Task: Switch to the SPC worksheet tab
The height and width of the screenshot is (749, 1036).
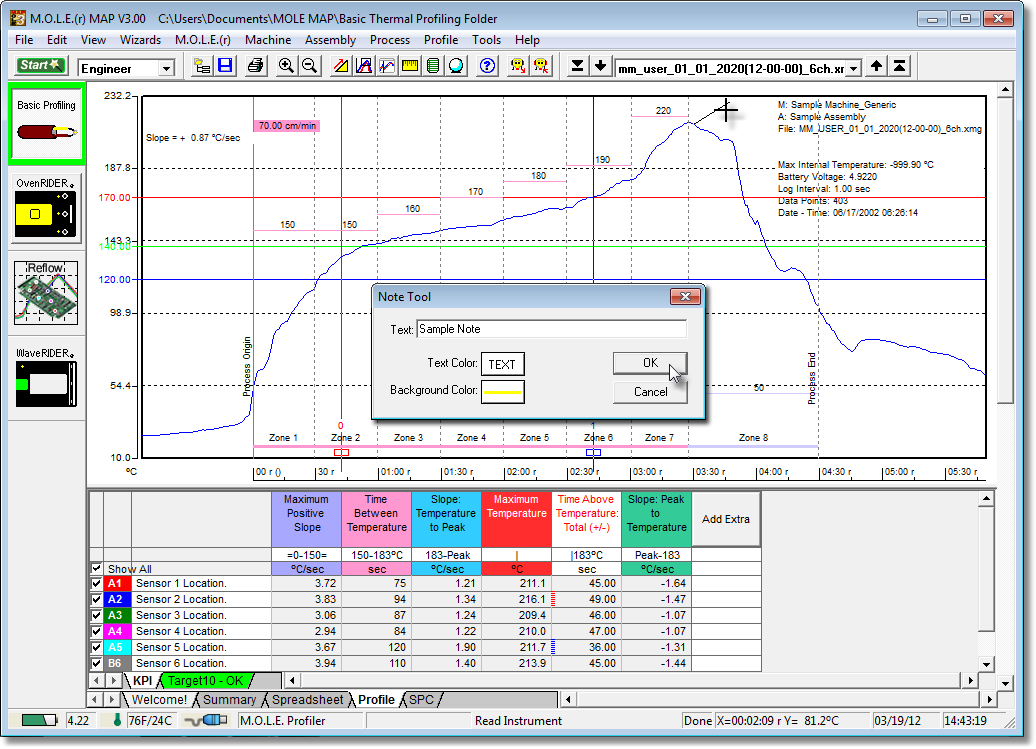Action: coord(422,699)
